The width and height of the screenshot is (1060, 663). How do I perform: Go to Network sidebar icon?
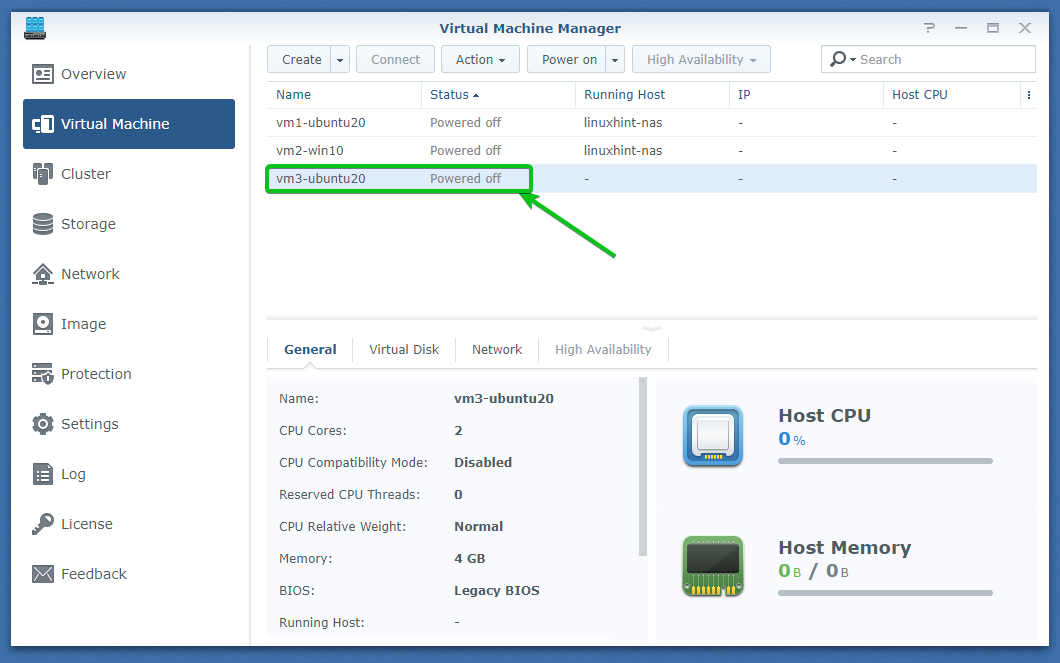(43, 274)
